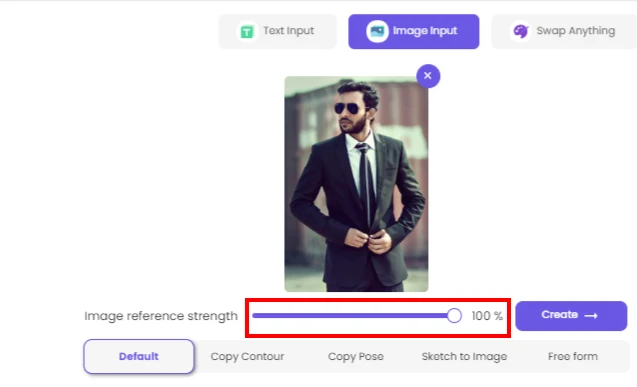This screenshot has height=387, width=637.
Task: Pick the Sketch to Image mode
Action: tap(464, 357)
